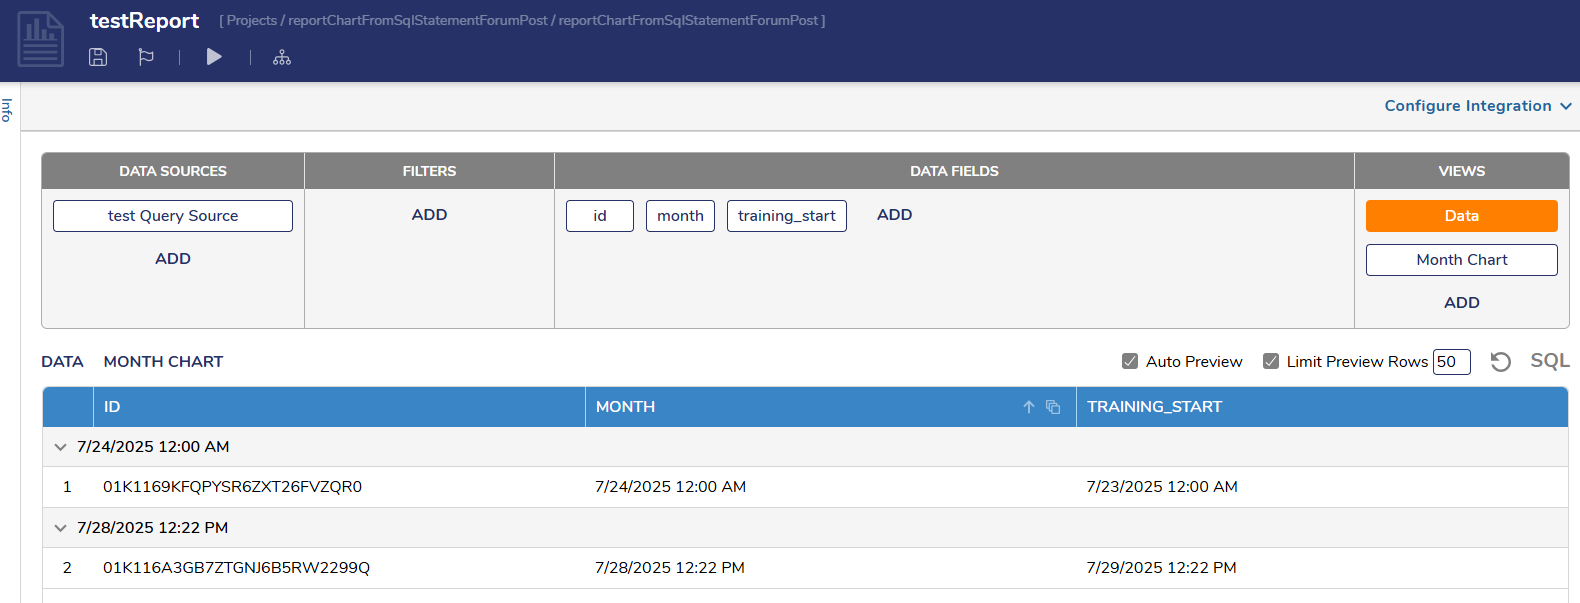The width and height of the screenshot is (1580, 603).
Task: Open the Configure Integration dropdown
Action: click(1477, 106)
